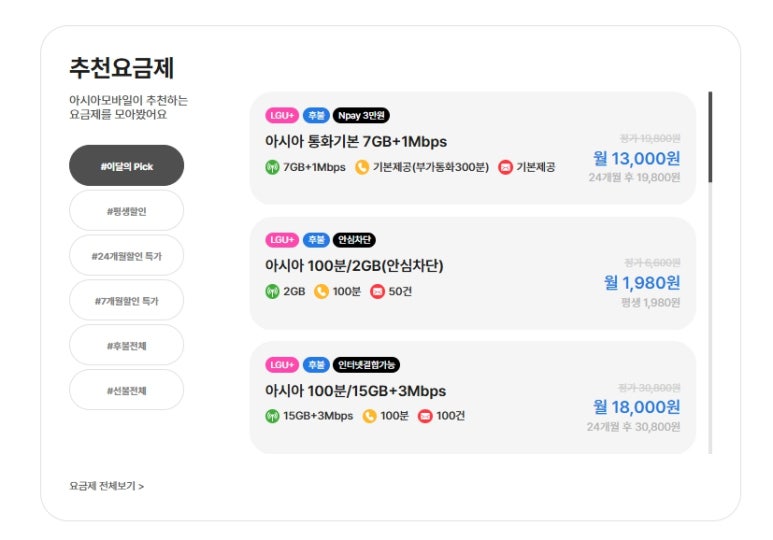Select the #이달의 Pick filter

[x=126, y=166]
